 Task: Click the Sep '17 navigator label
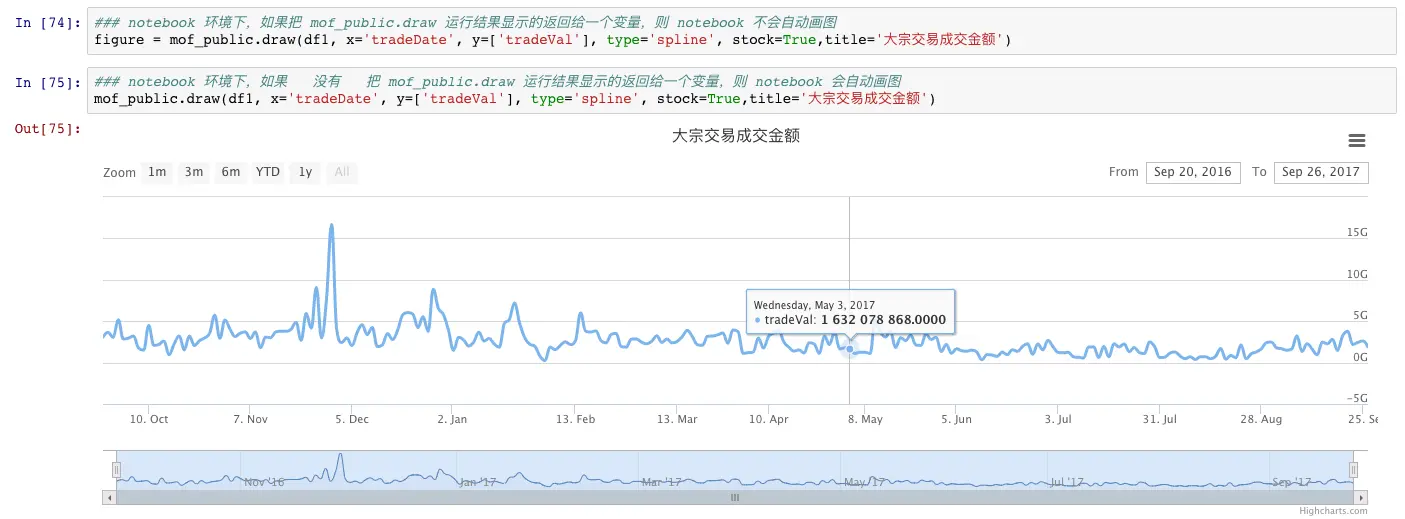pos(1294,482)
